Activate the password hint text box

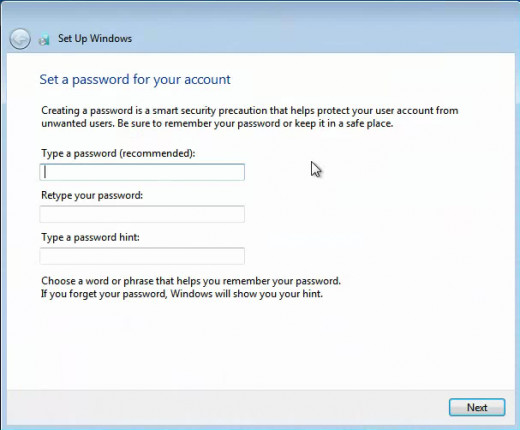point(142,256)
